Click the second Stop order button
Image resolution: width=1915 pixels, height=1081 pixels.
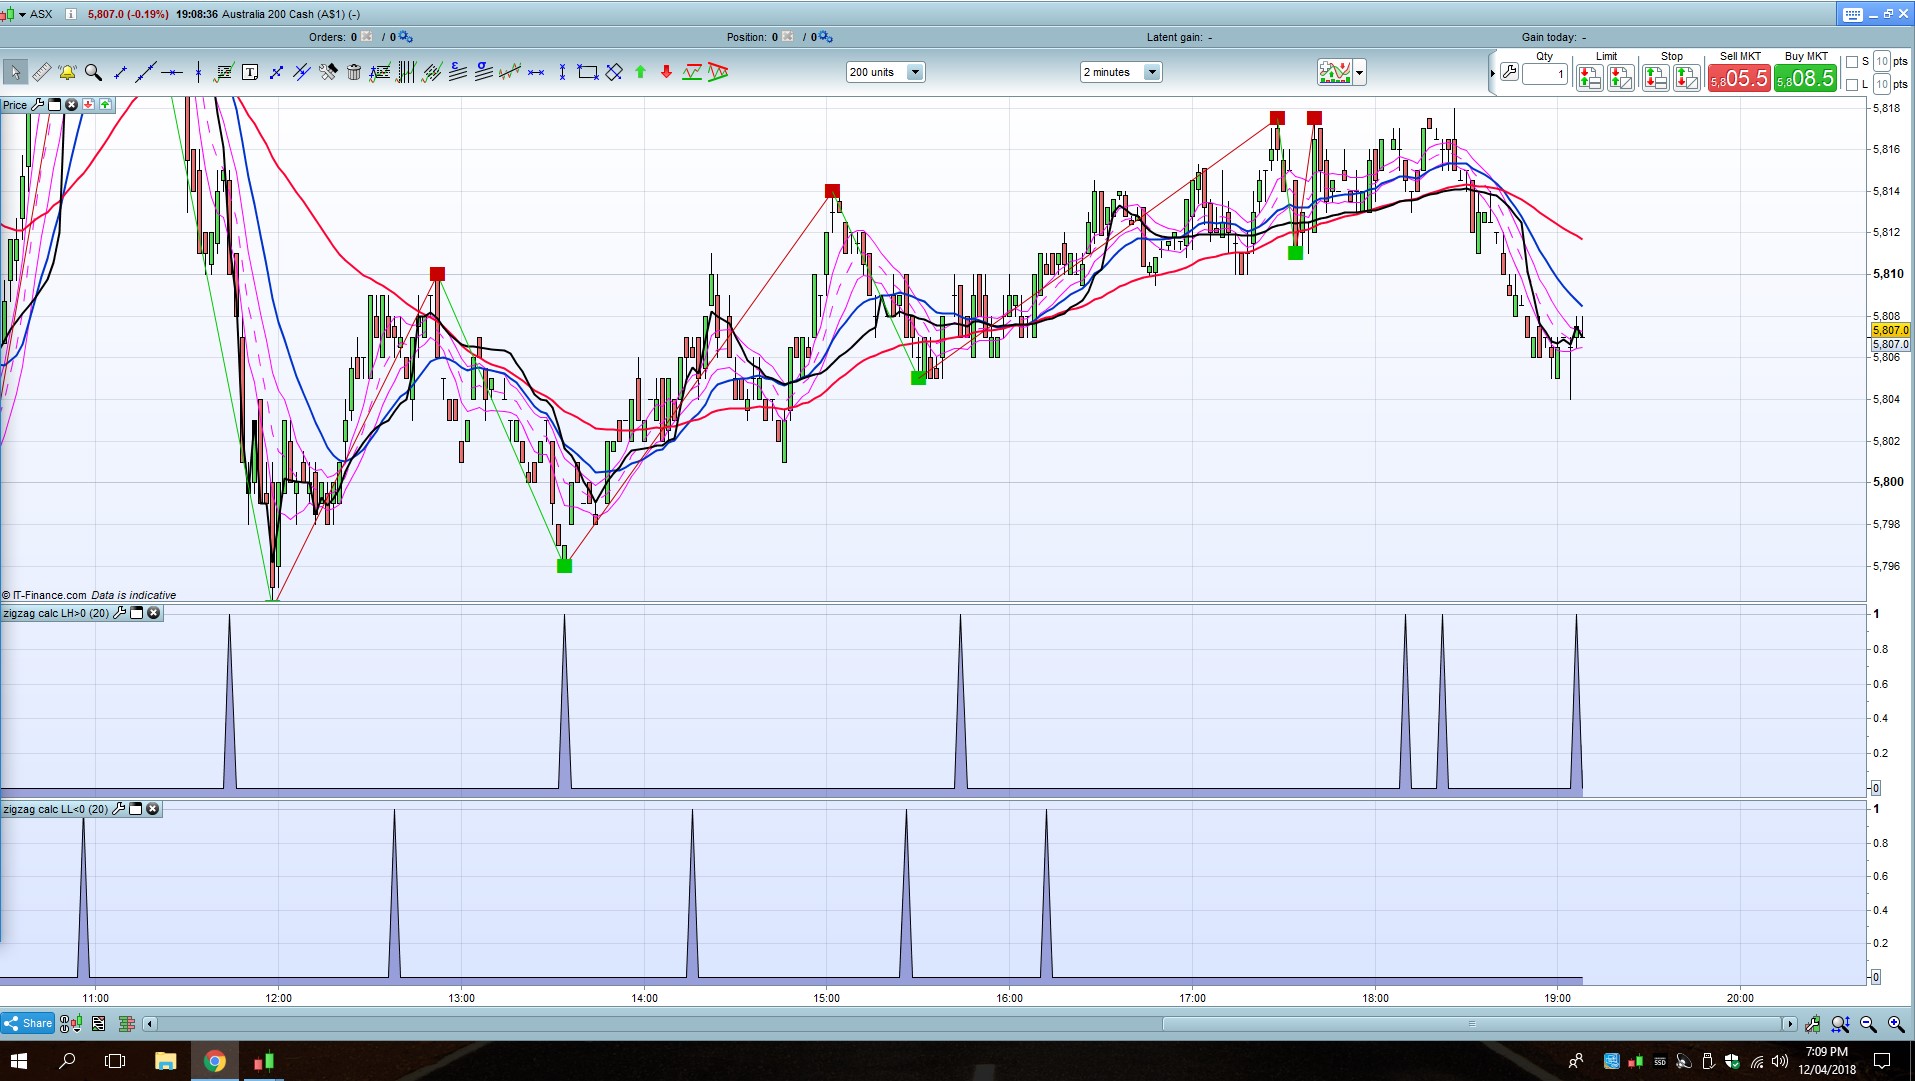tap(1687, 77)
